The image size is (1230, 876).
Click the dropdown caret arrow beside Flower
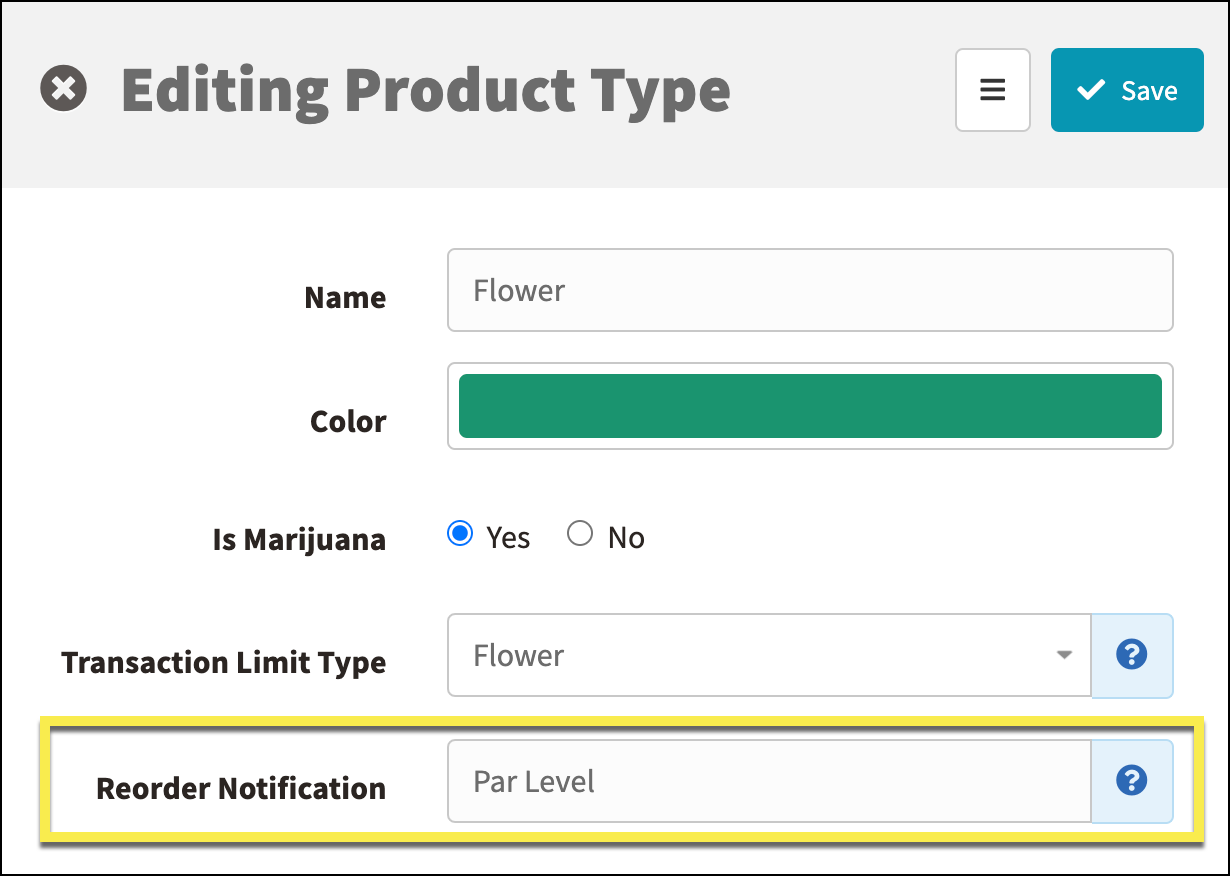(x=1064, y=656)
